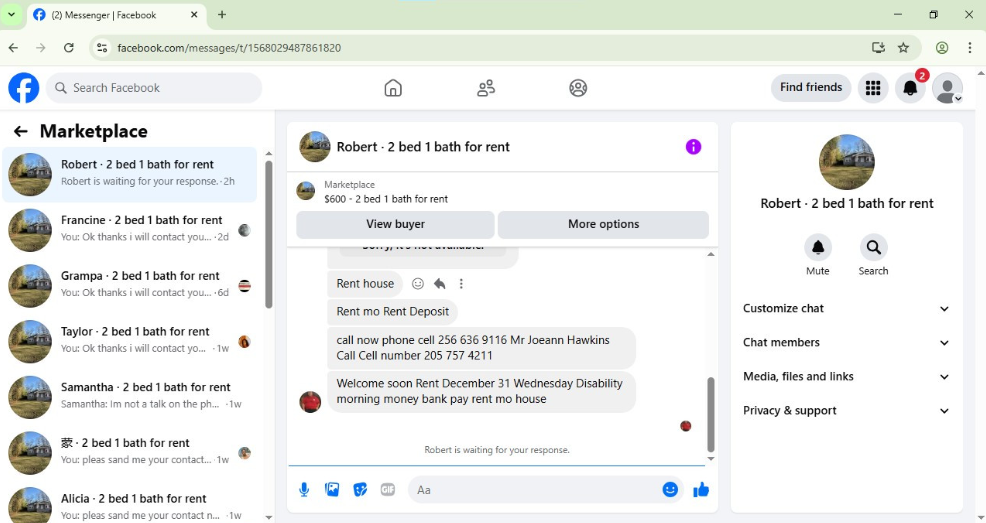This screenshot has height=523, width=986.
Task: Click the browser address bar URL
Action: click(229, 48)
